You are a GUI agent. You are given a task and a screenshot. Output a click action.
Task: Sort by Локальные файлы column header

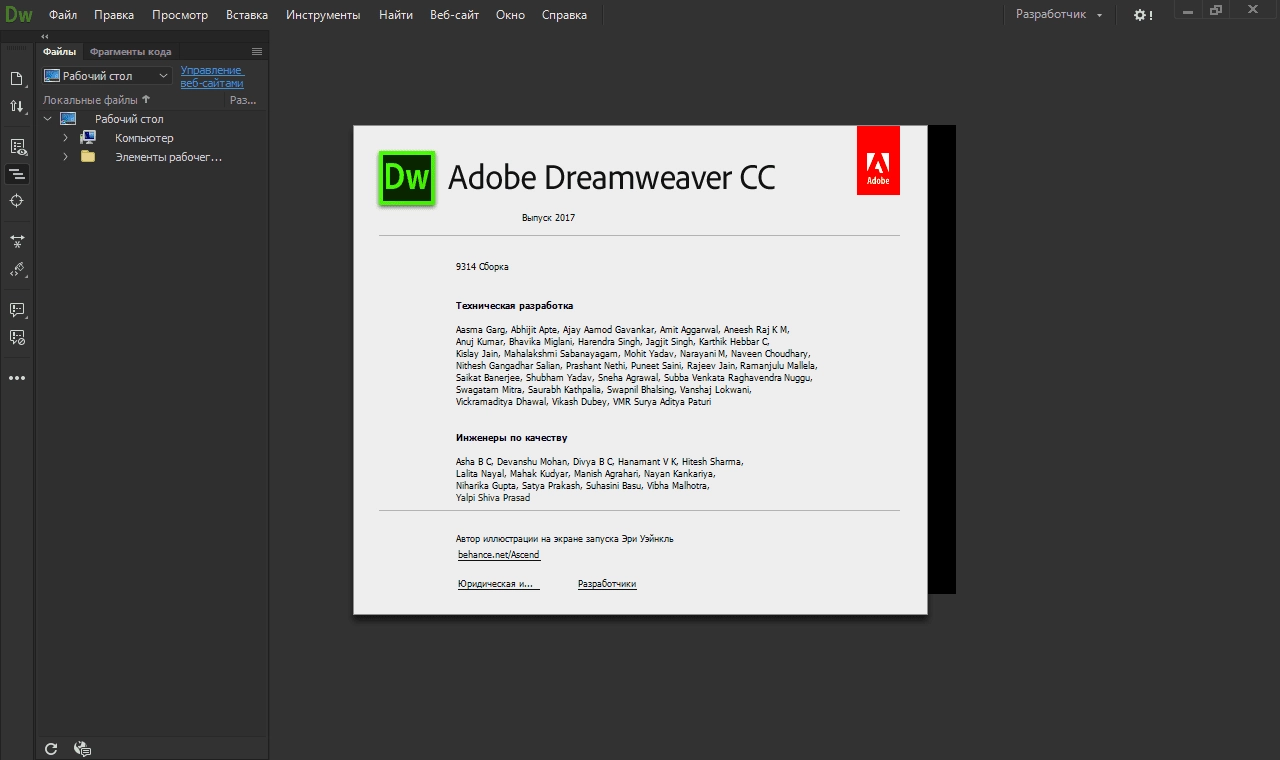[96, 100]
